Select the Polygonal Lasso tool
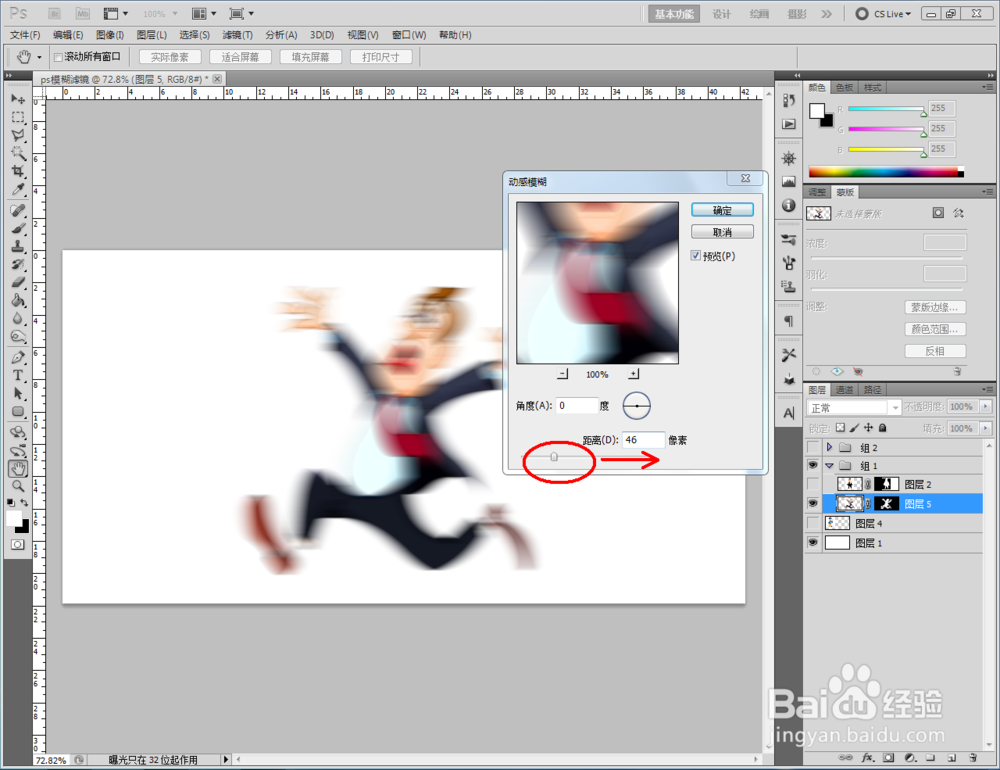Viewport: 1000px width, 770px height. pos(18,135)
